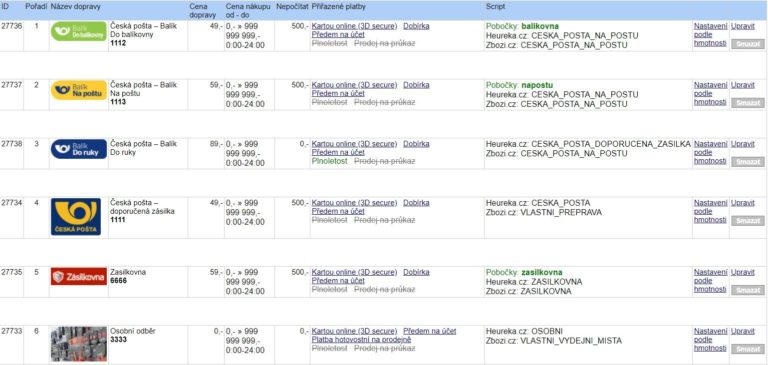The height and width of the screenshot is (365, 768).
Task: Open Upravit for Balík Do balíkovny row
Action: [x=743, y=26]
